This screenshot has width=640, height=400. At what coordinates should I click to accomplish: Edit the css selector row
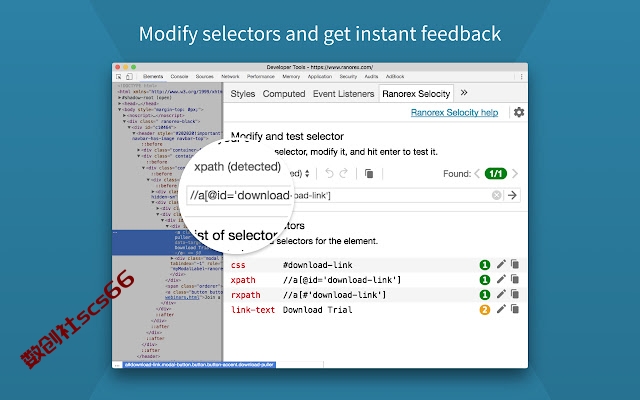(501, 264)
